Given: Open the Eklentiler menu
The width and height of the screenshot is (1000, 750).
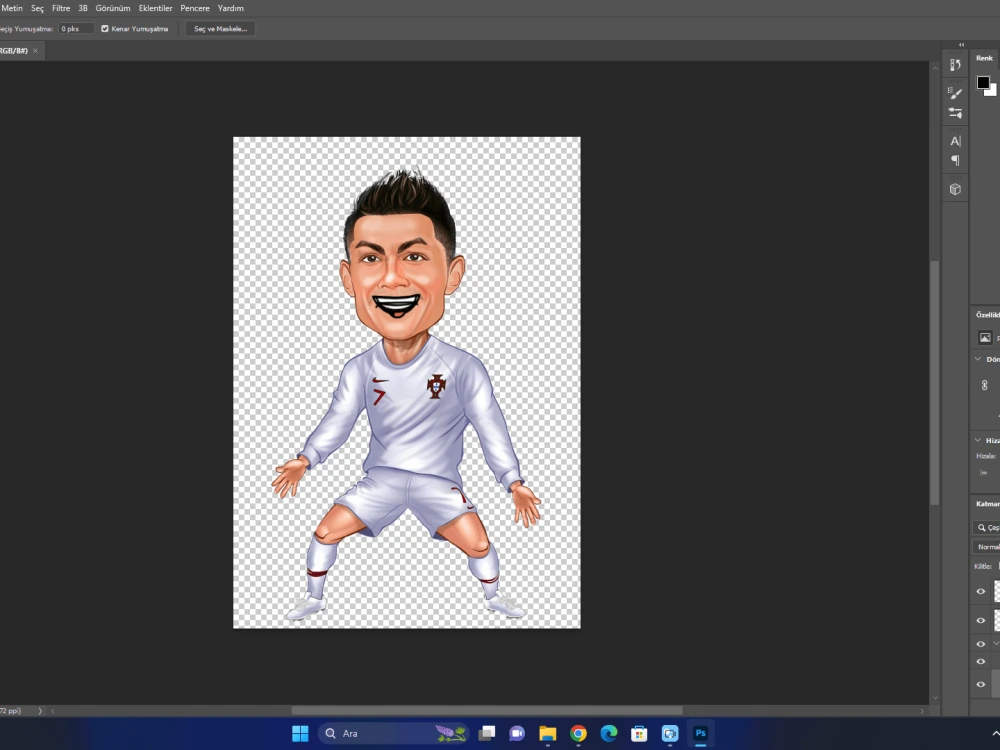Looking at the screenshot, I should tap(156, 8).
